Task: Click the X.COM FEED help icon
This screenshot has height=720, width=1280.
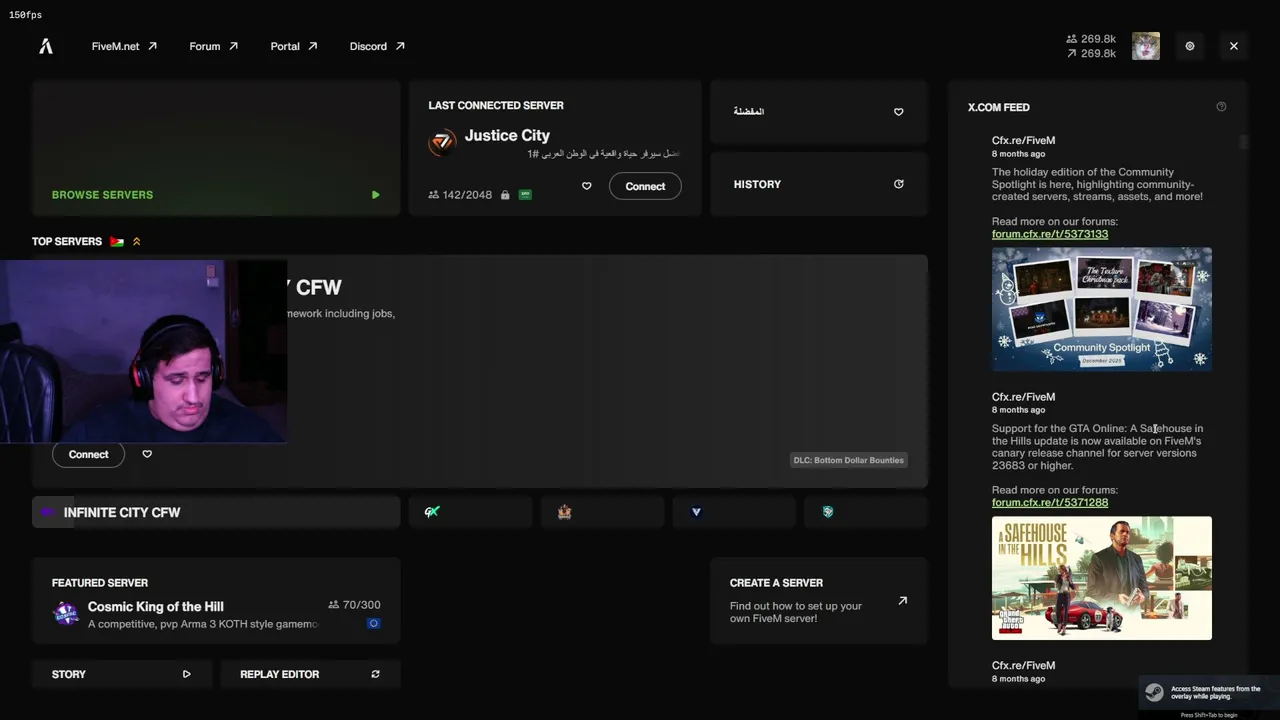Action: point(1221,107)
